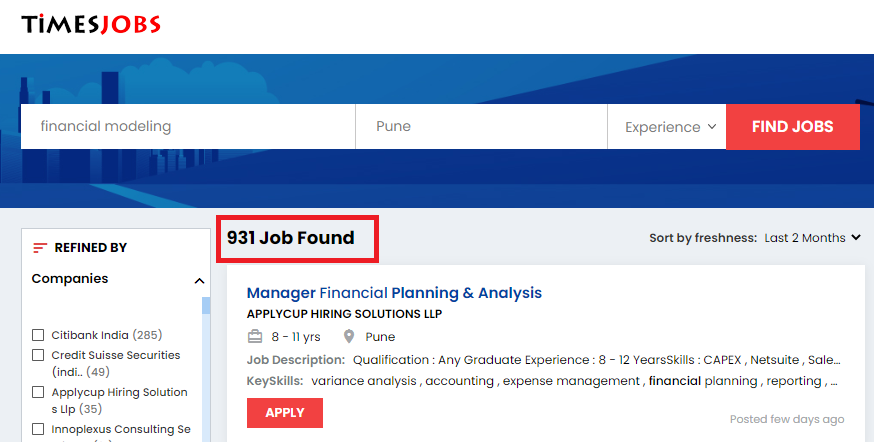This screenshot has width=874, height=442.
Task: Open Manager Financial Planning & Analysis job
Action: click(394, 293)
